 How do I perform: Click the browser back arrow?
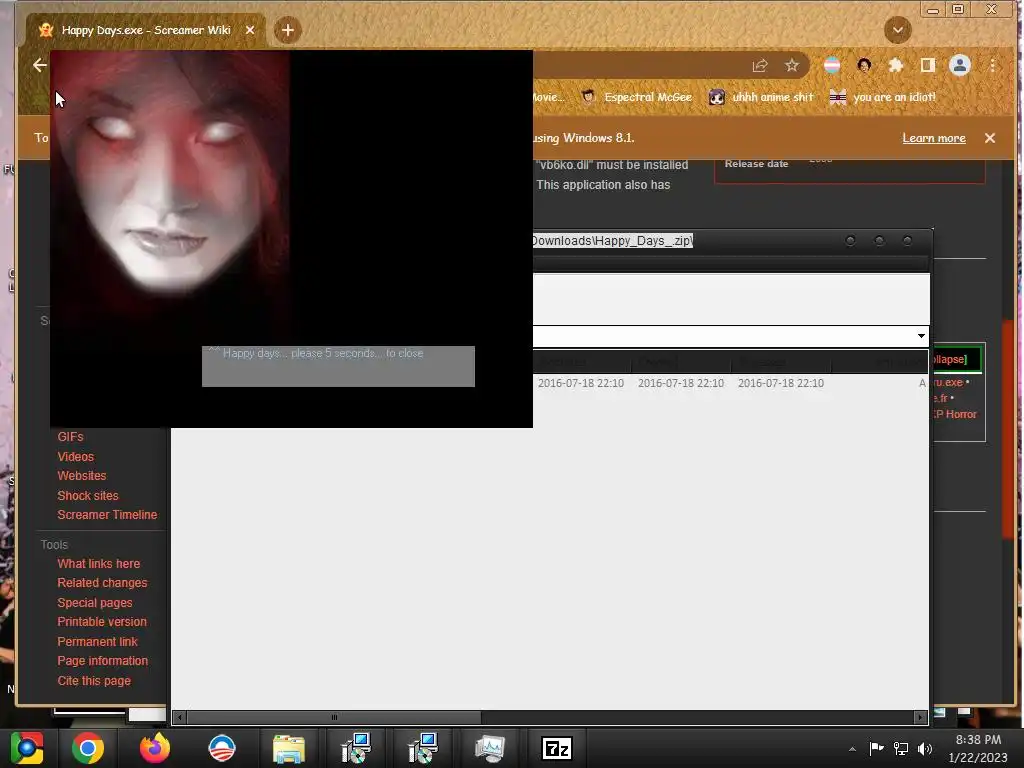point(40,65)
